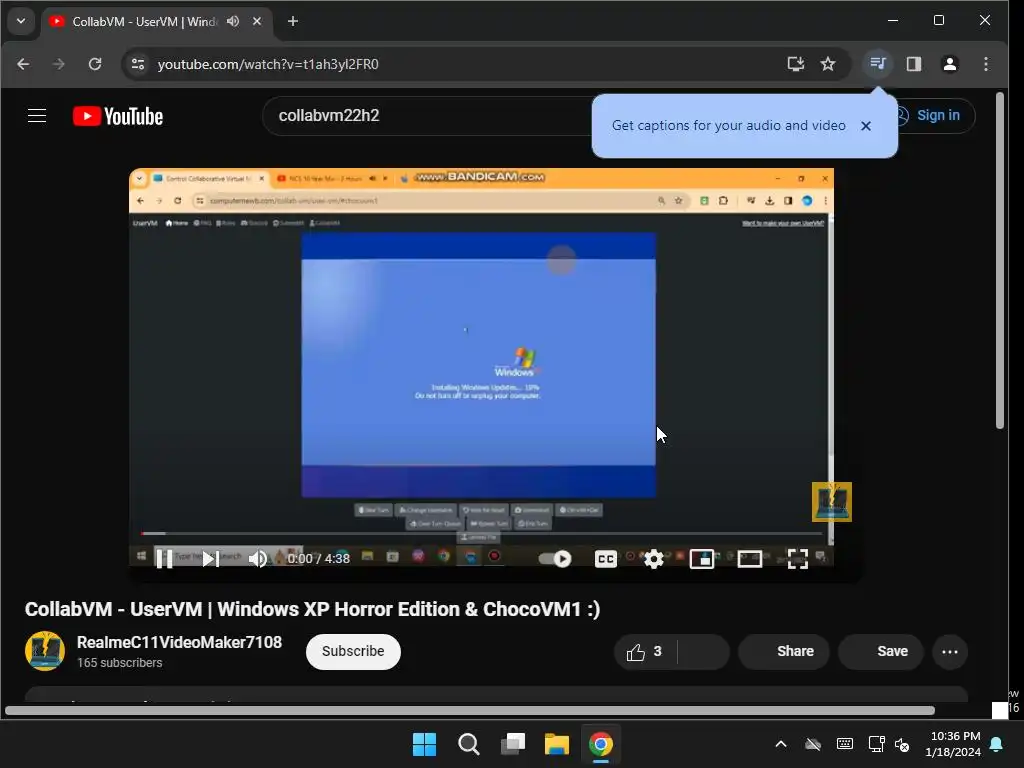Launch File Explorer from taskbar
The image size is (1024, 768).
(556, 744)
